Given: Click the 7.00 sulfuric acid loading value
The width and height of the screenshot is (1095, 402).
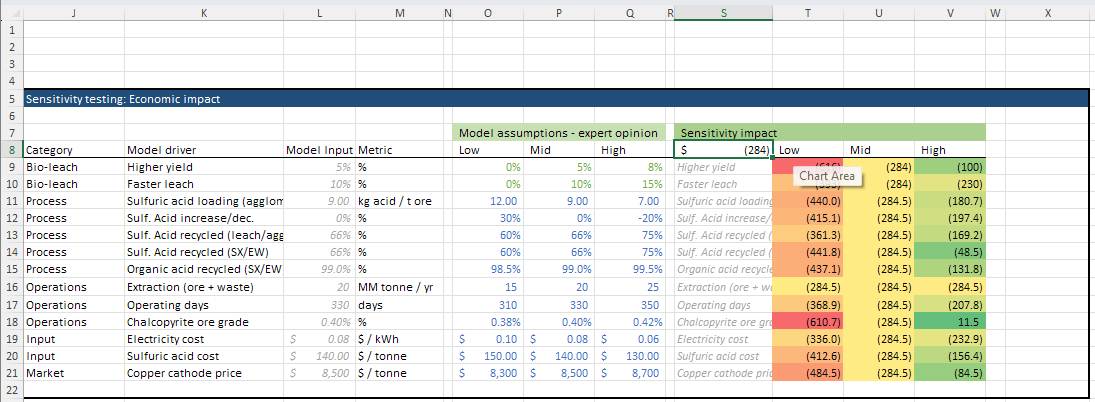Looking at the screenshot, I should 630,201.
